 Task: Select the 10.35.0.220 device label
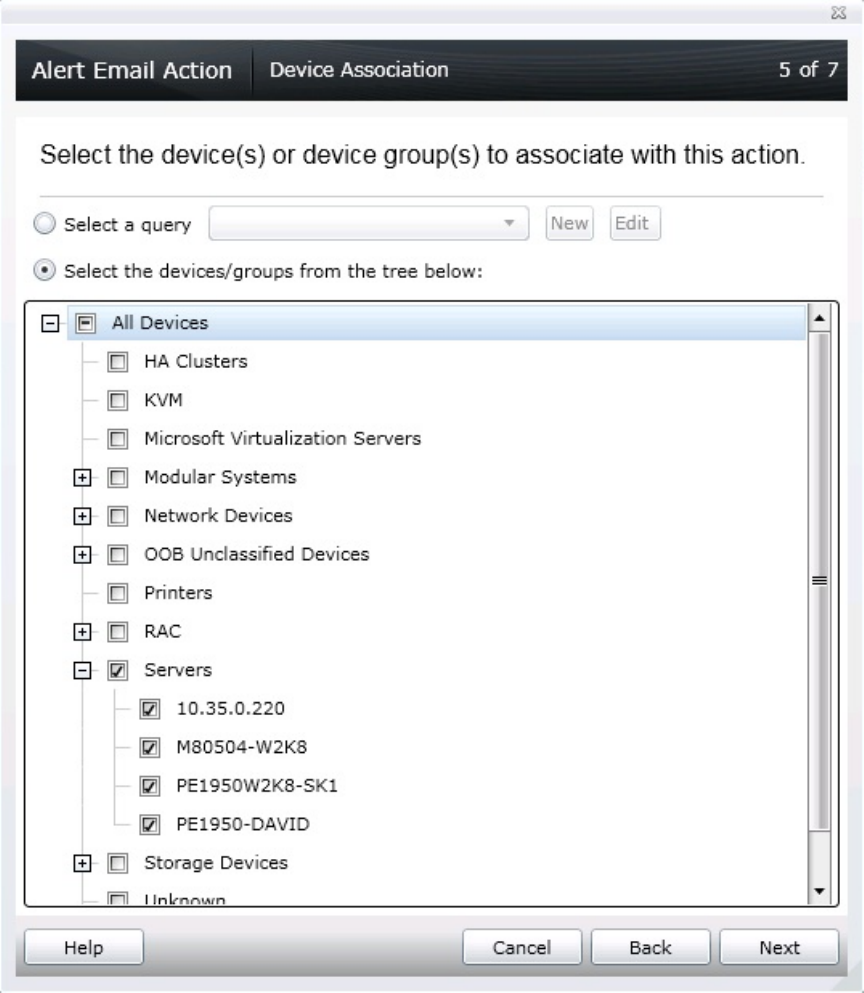coord(231,709)
